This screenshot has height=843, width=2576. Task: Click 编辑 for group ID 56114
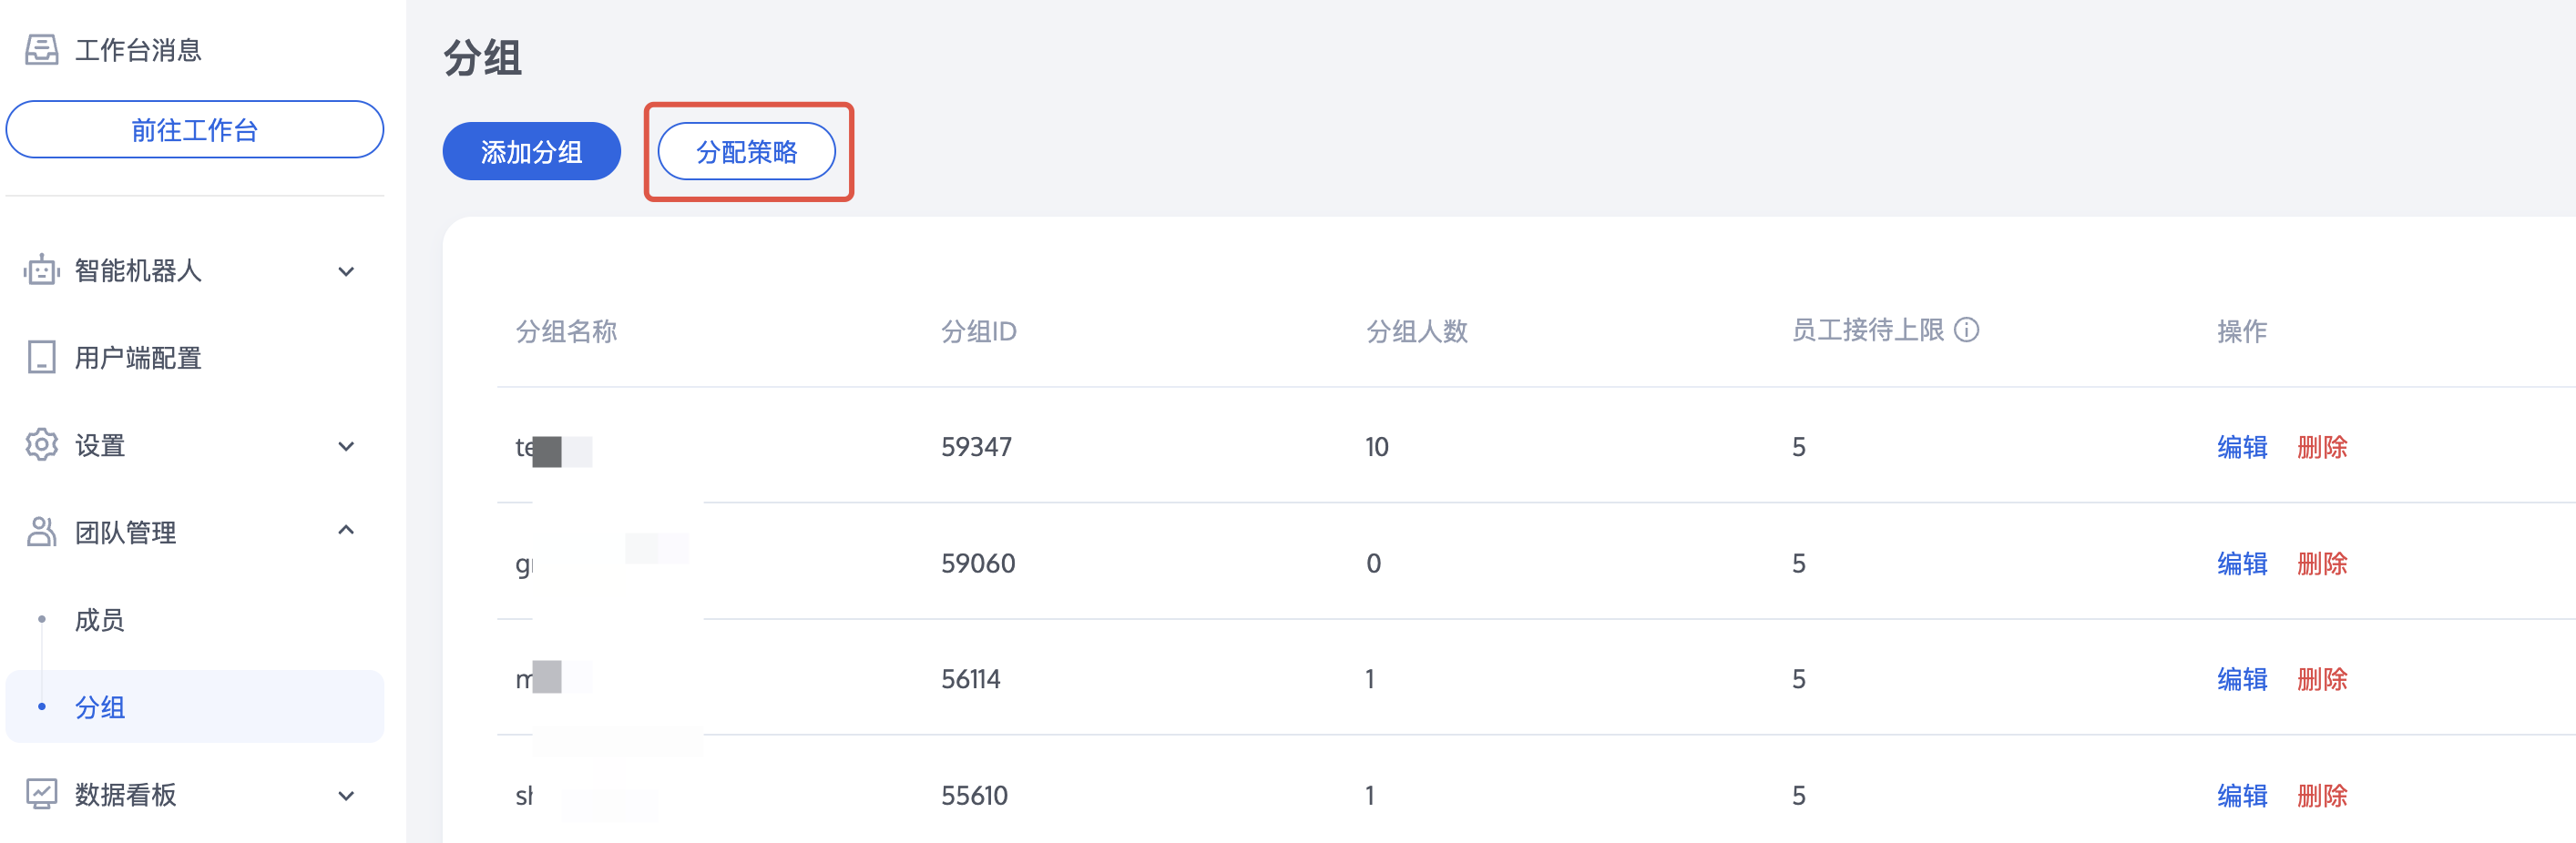tap(2242, 679)
